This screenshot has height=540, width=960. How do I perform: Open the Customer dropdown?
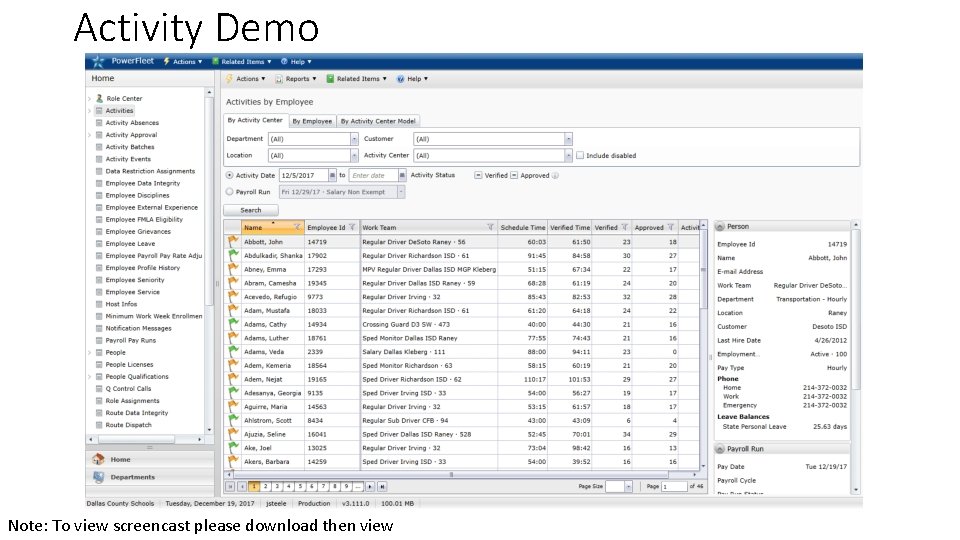(x=568, y=139)
